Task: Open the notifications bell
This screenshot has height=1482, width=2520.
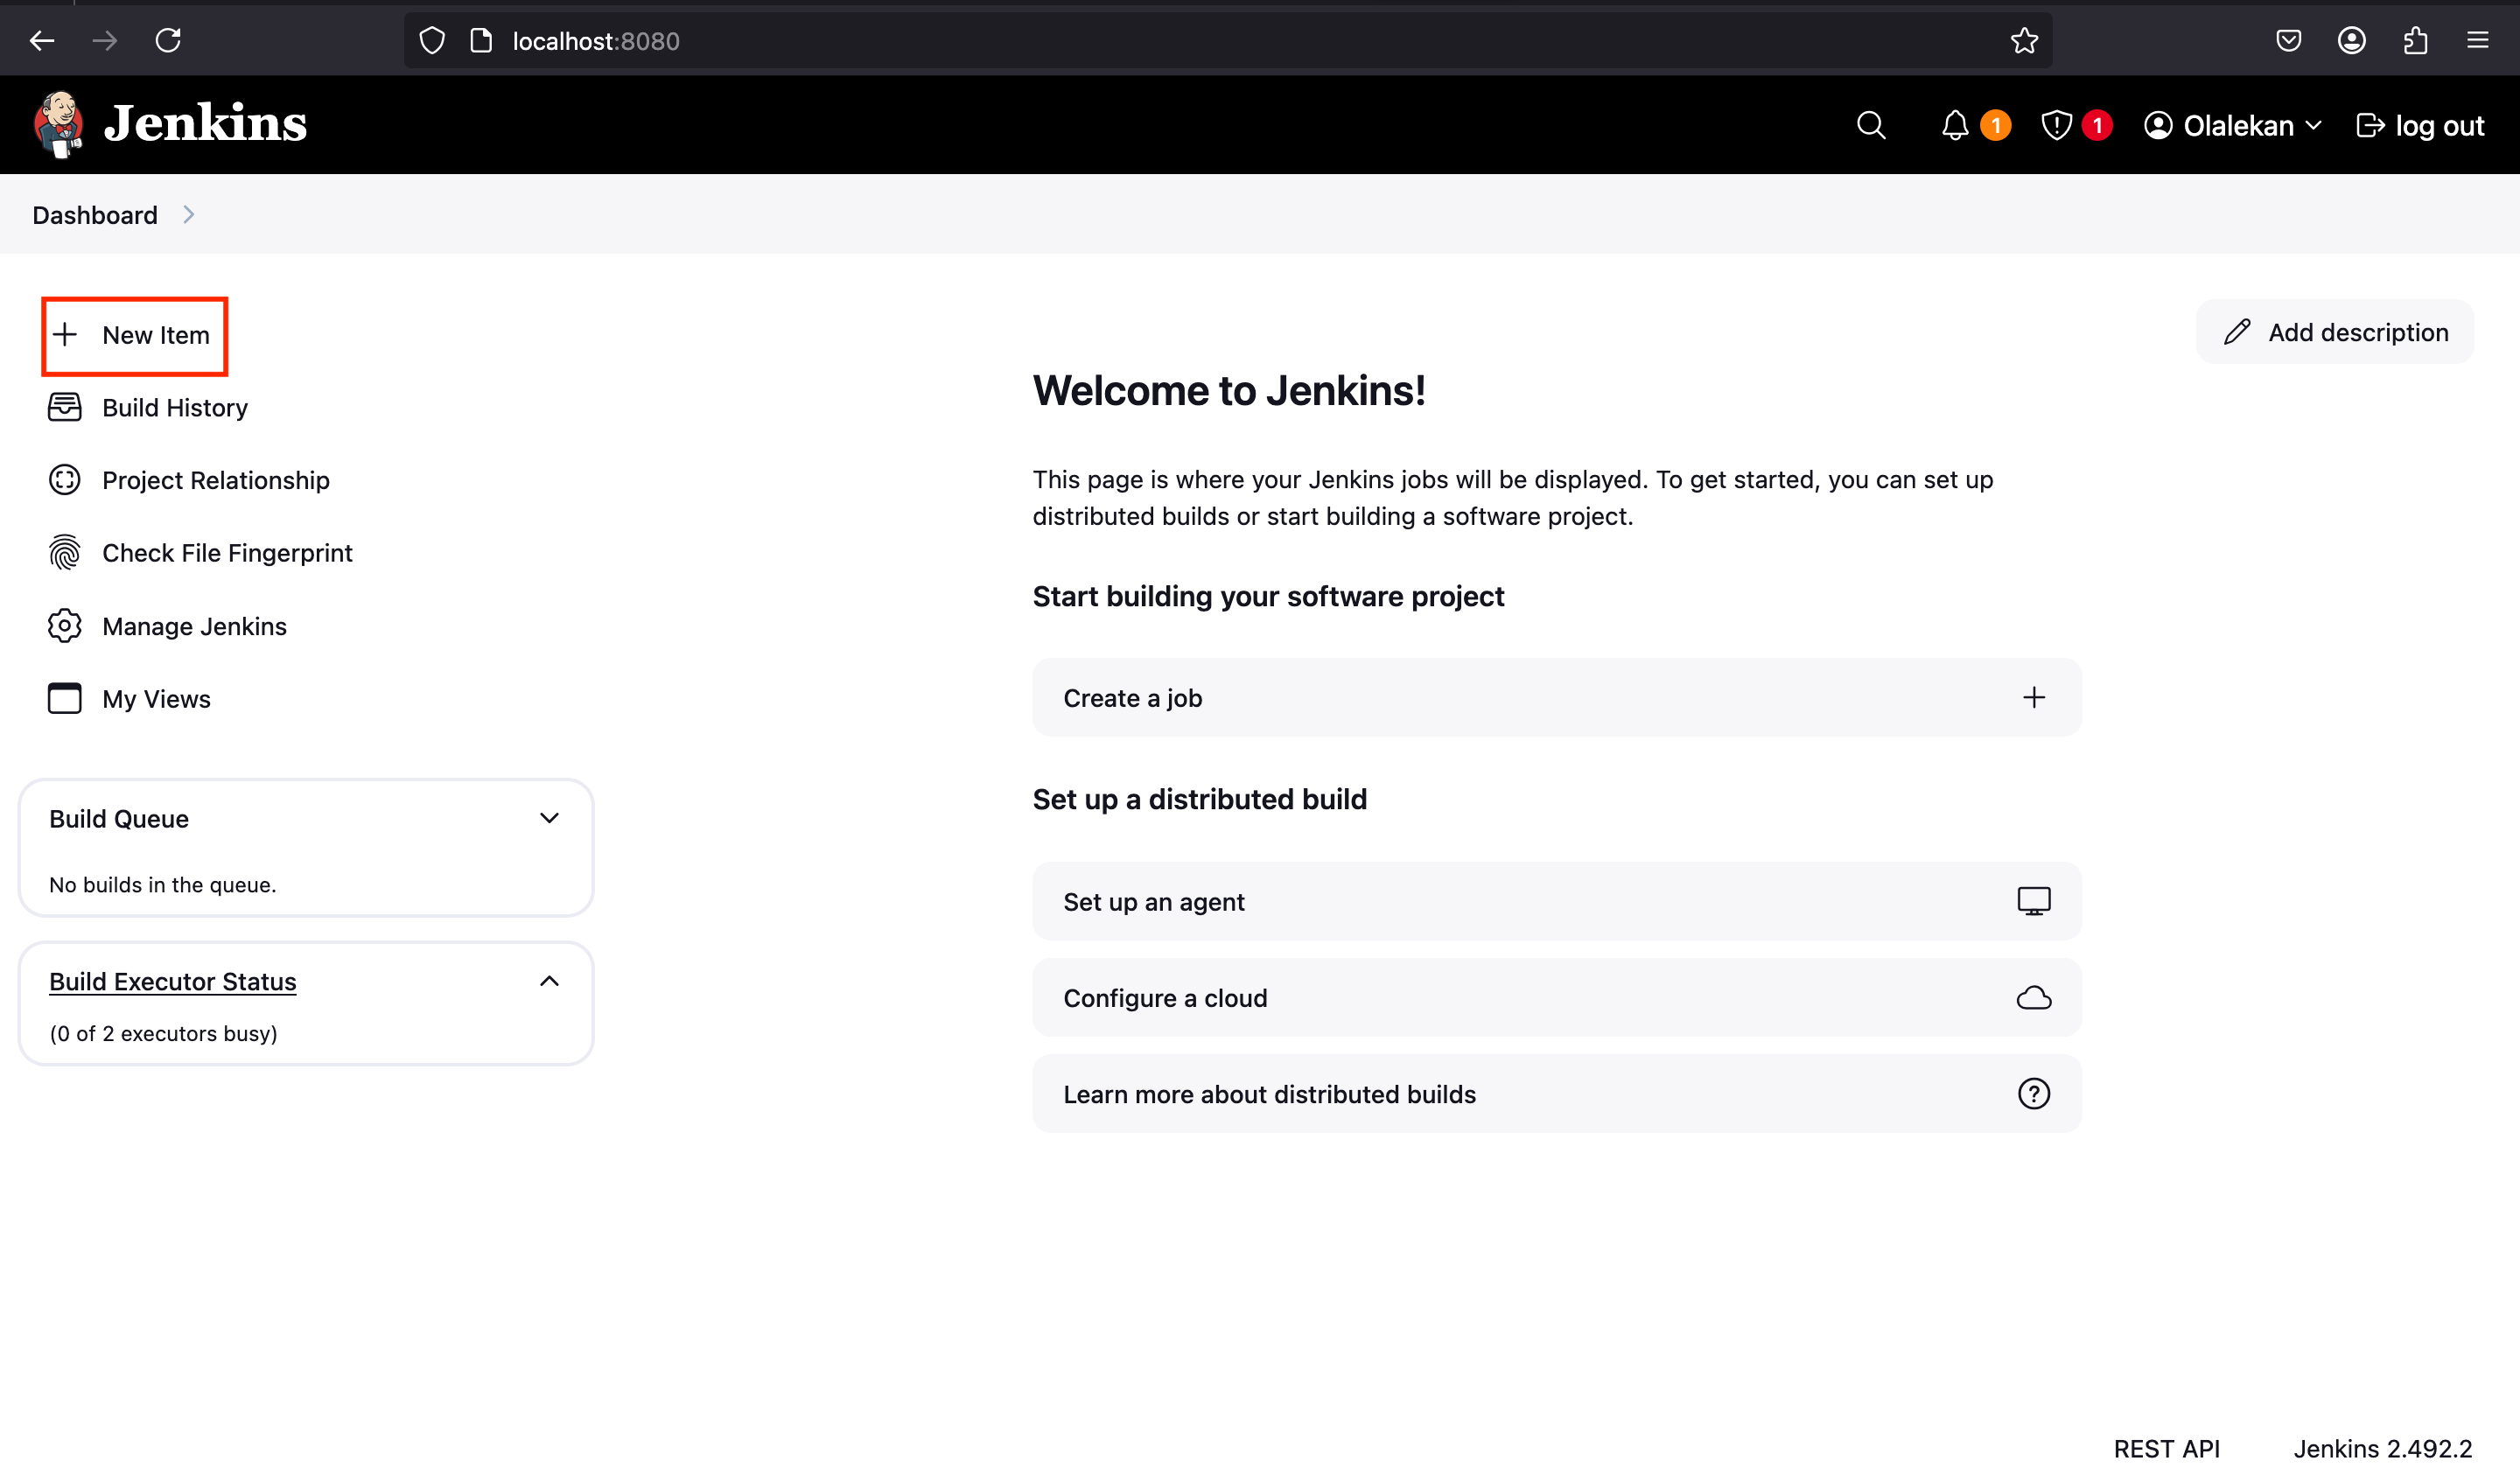Action: pos(1955,125)
